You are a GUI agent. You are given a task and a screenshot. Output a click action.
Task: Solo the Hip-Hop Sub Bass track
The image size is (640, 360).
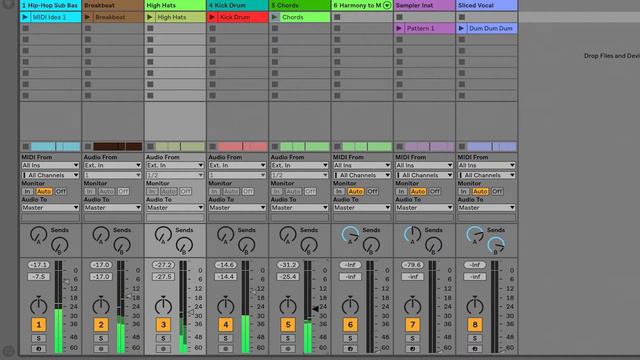(x=39, y=338)
